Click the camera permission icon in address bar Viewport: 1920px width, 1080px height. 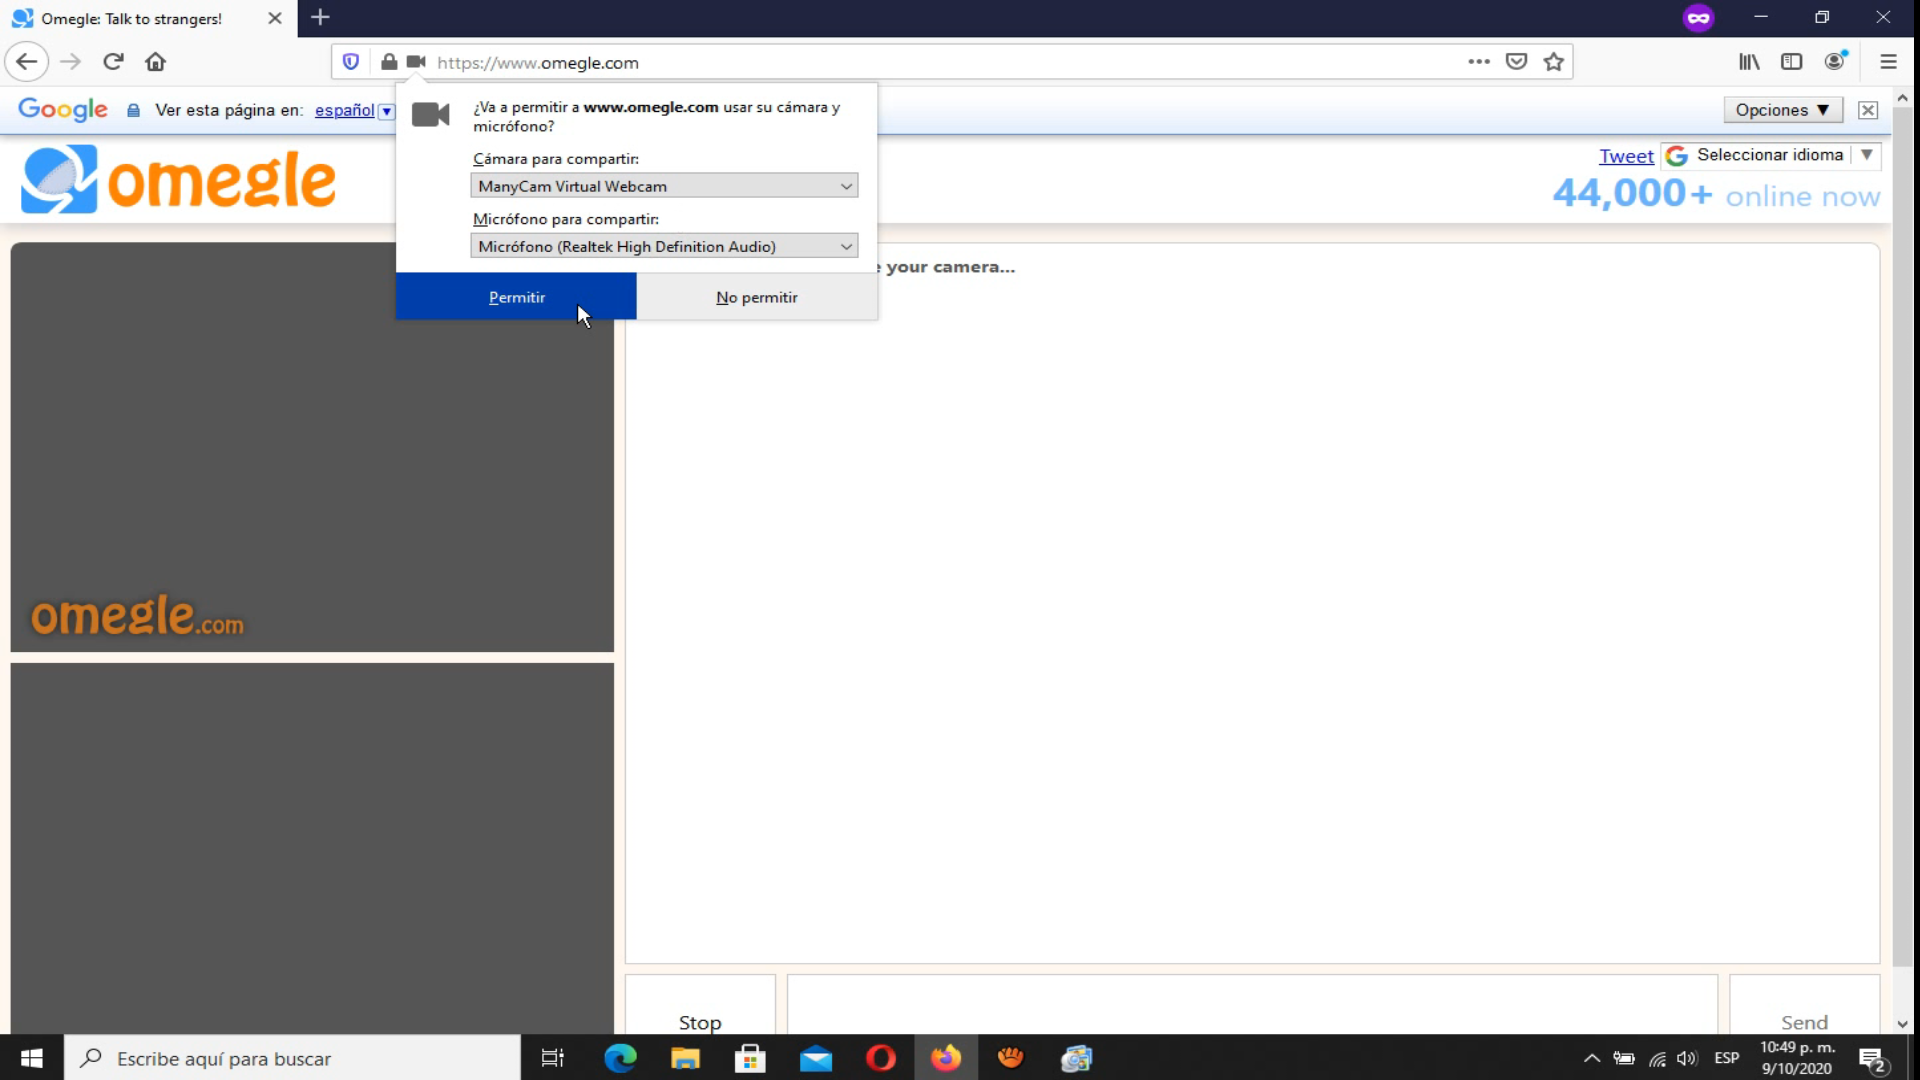click(416, 62)
